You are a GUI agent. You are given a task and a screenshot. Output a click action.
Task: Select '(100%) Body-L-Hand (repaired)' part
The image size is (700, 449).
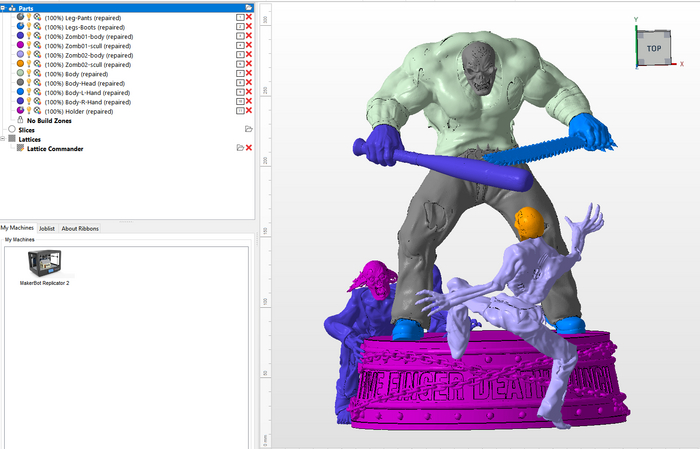tap(88, 93)
